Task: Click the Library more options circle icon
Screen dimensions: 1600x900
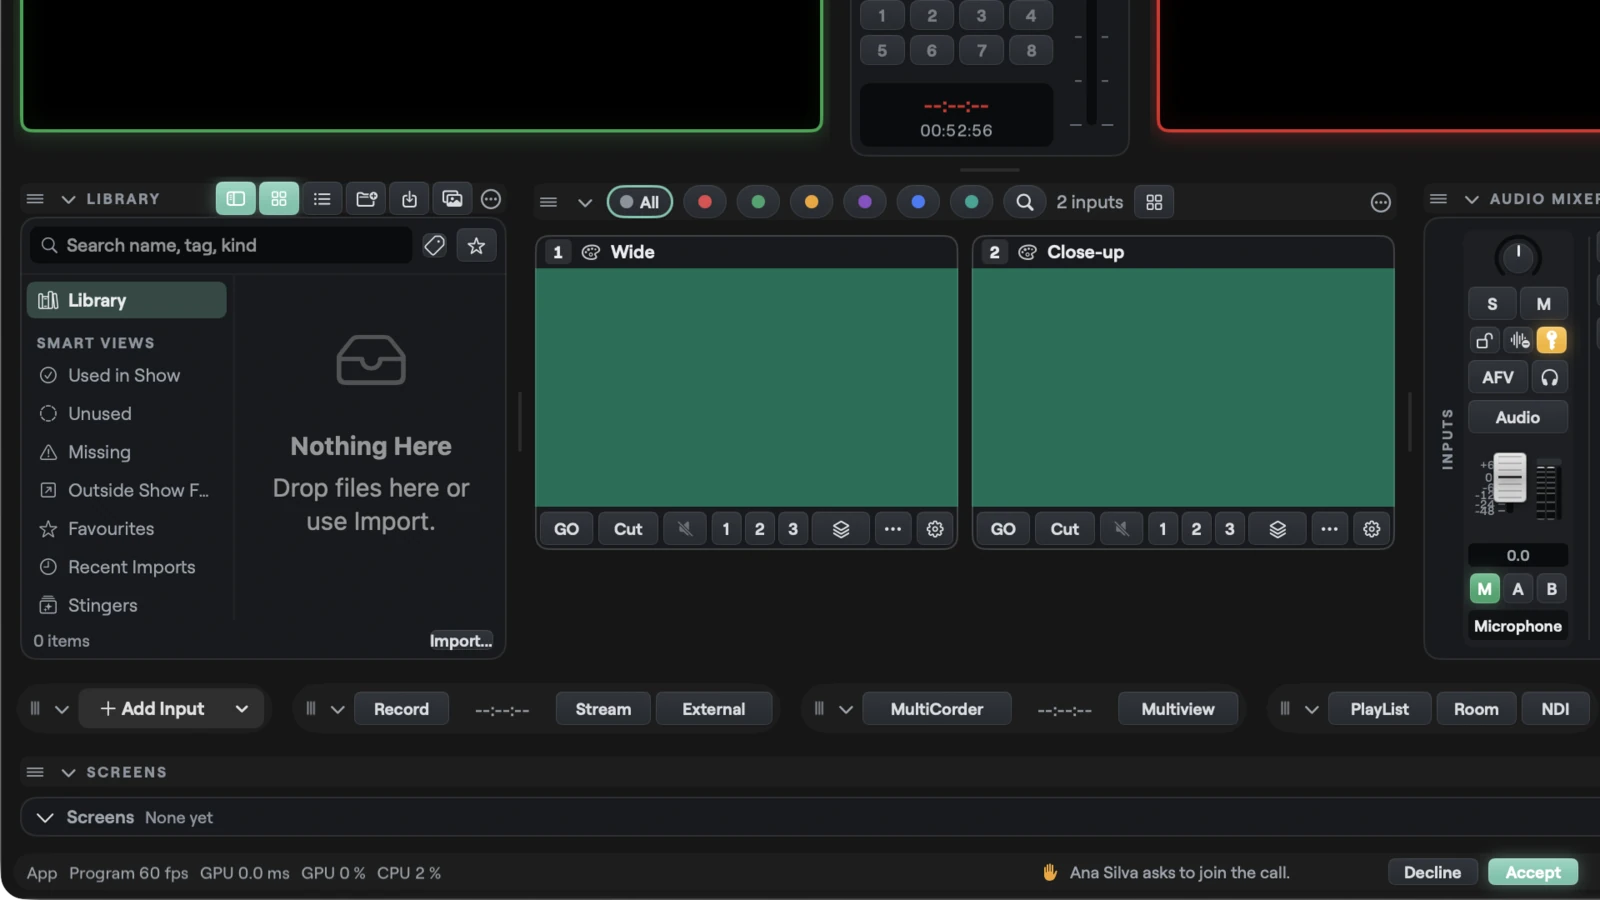Action: 491,199
